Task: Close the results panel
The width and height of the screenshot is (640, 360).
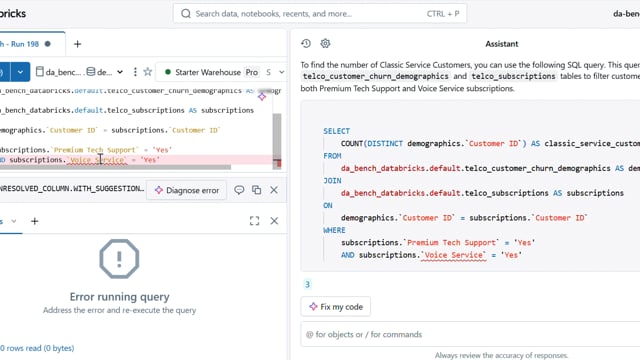Action: click(x=274, y=221)
